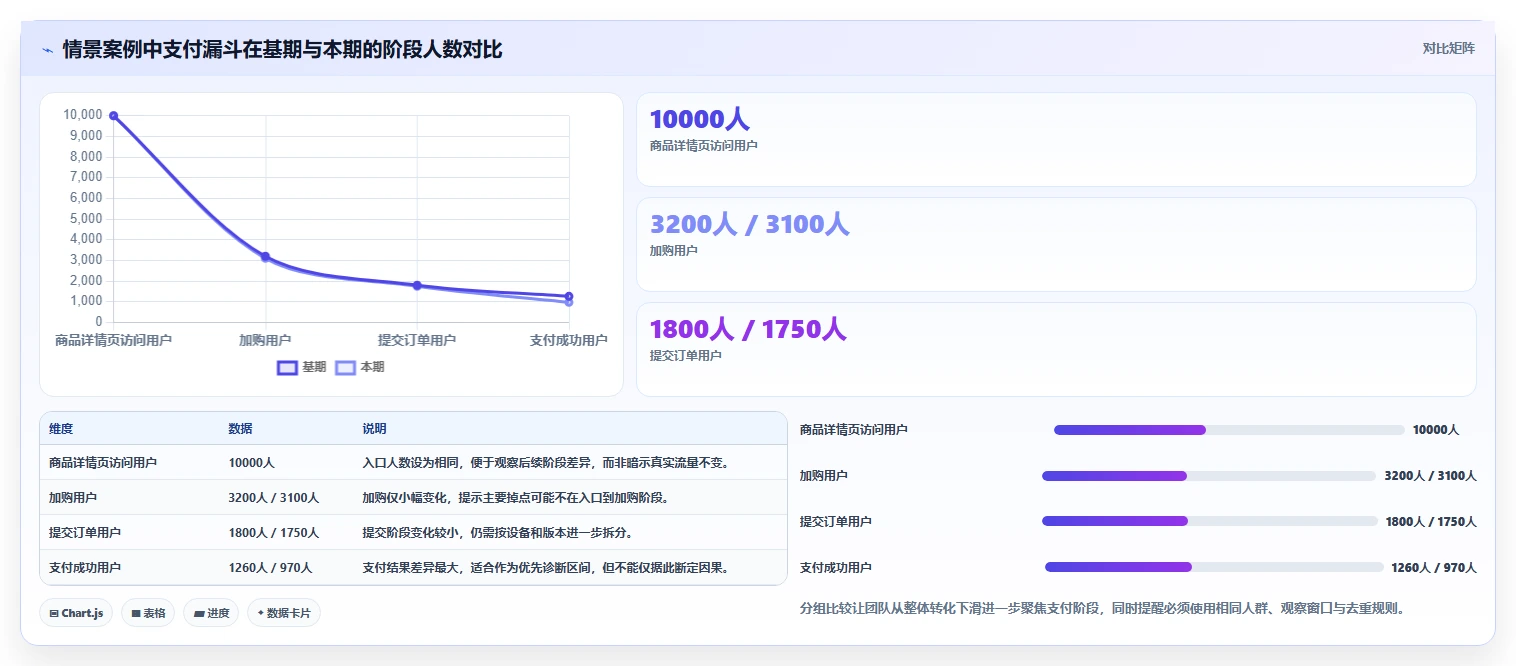Click the 10,000 y-axis tick label
The height and width of the screenshot is (666, 1516).
(x=82, y=115)
